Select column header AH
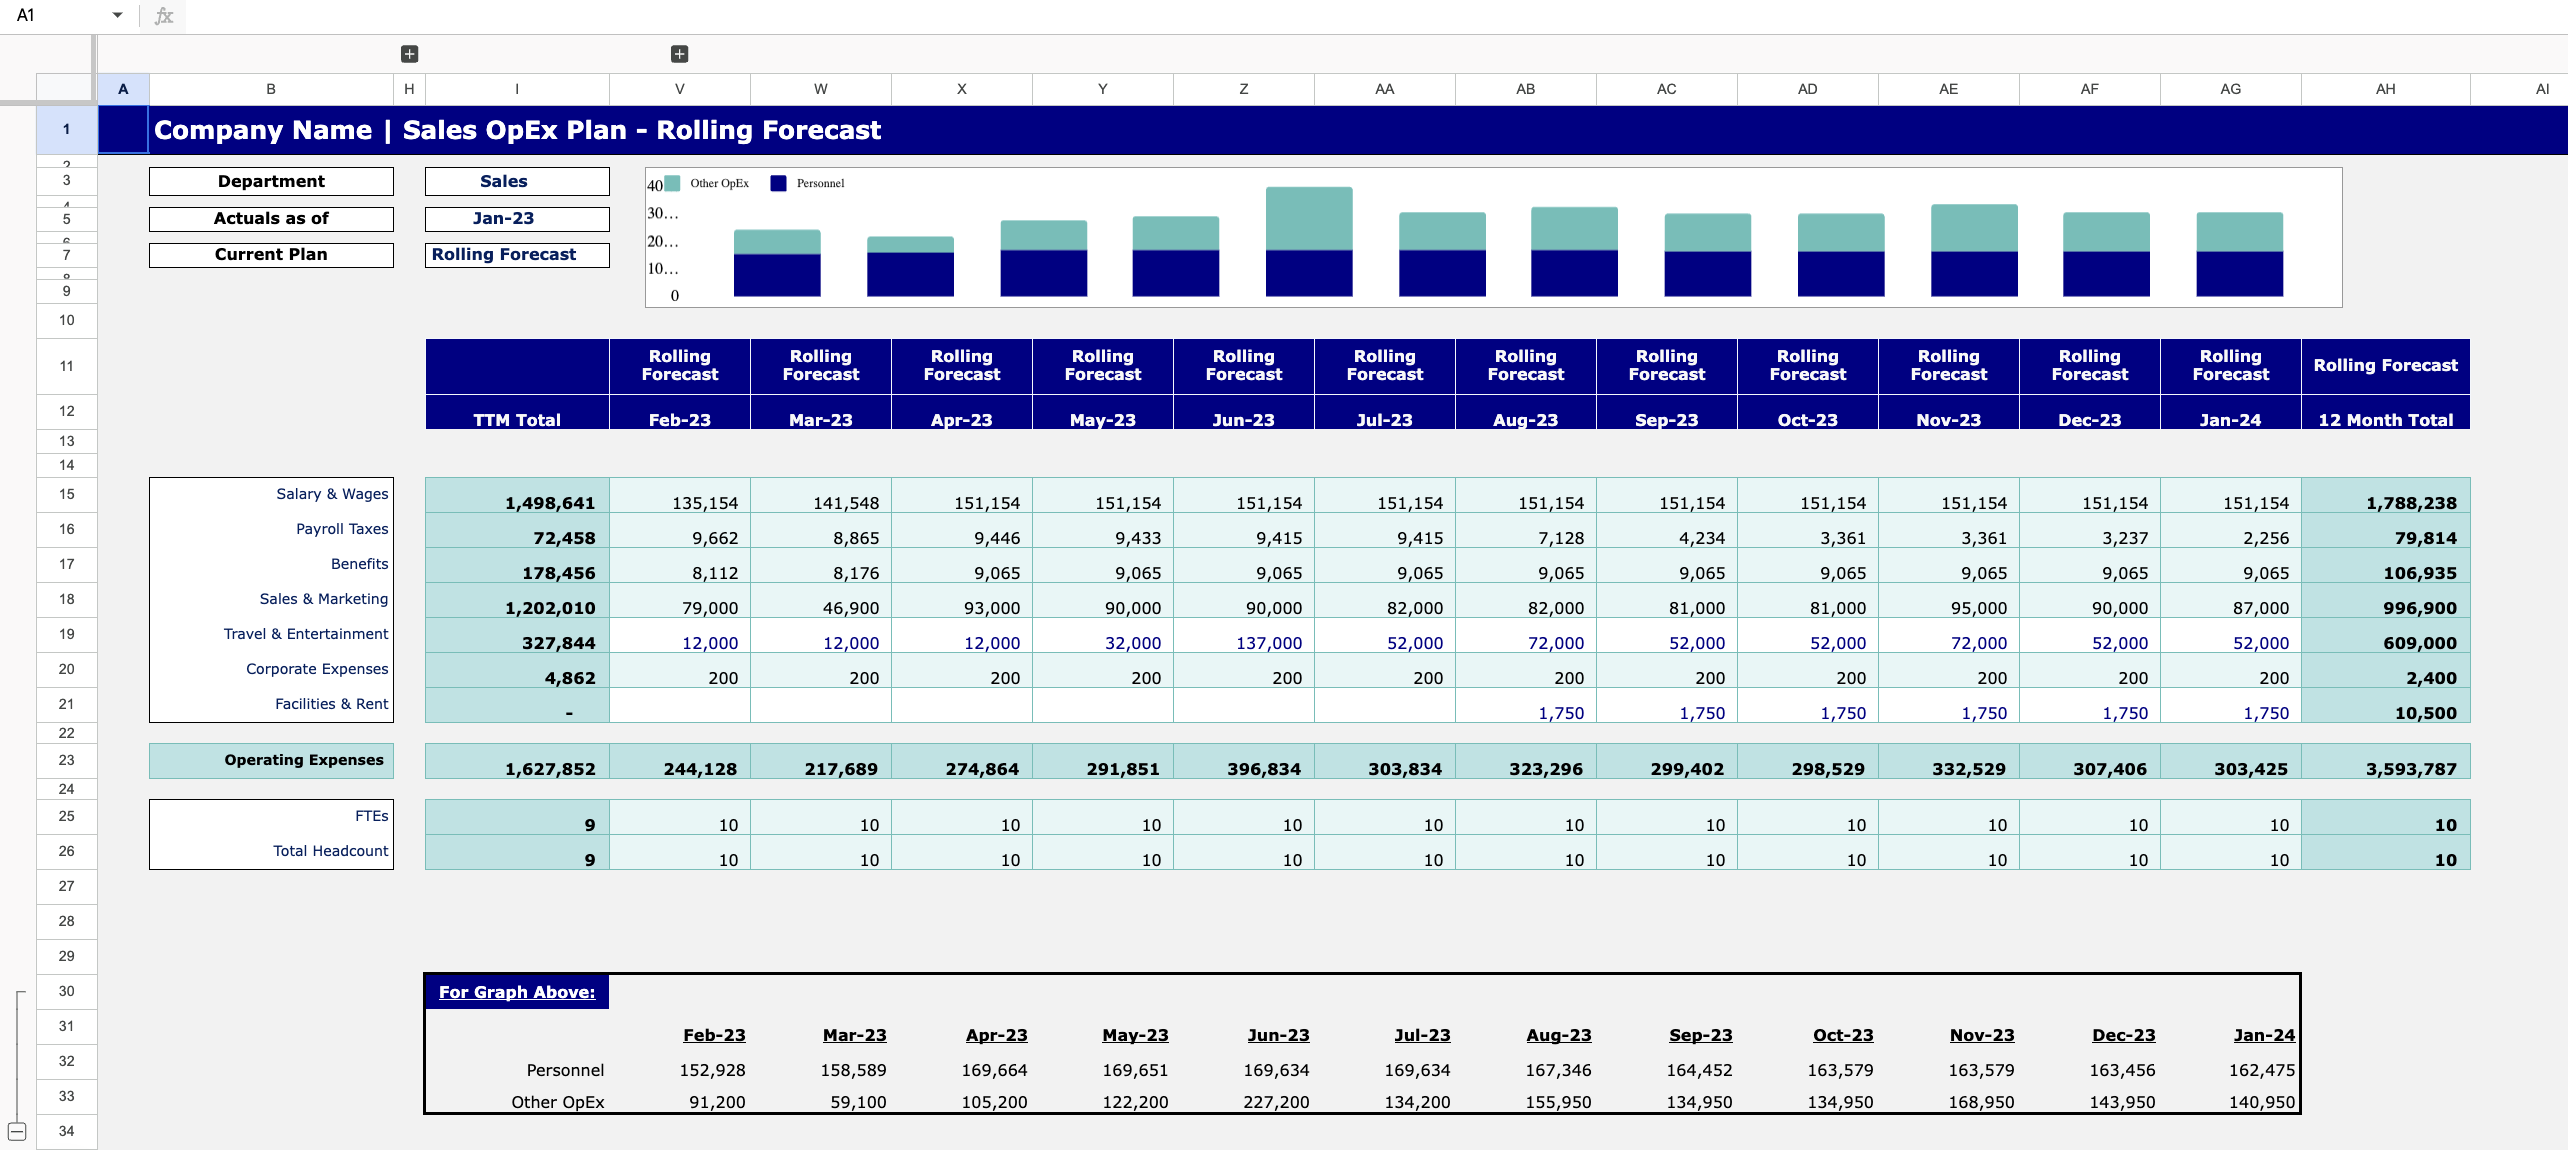This screenshot has height=1150, width=2568. pos(2386,89)
